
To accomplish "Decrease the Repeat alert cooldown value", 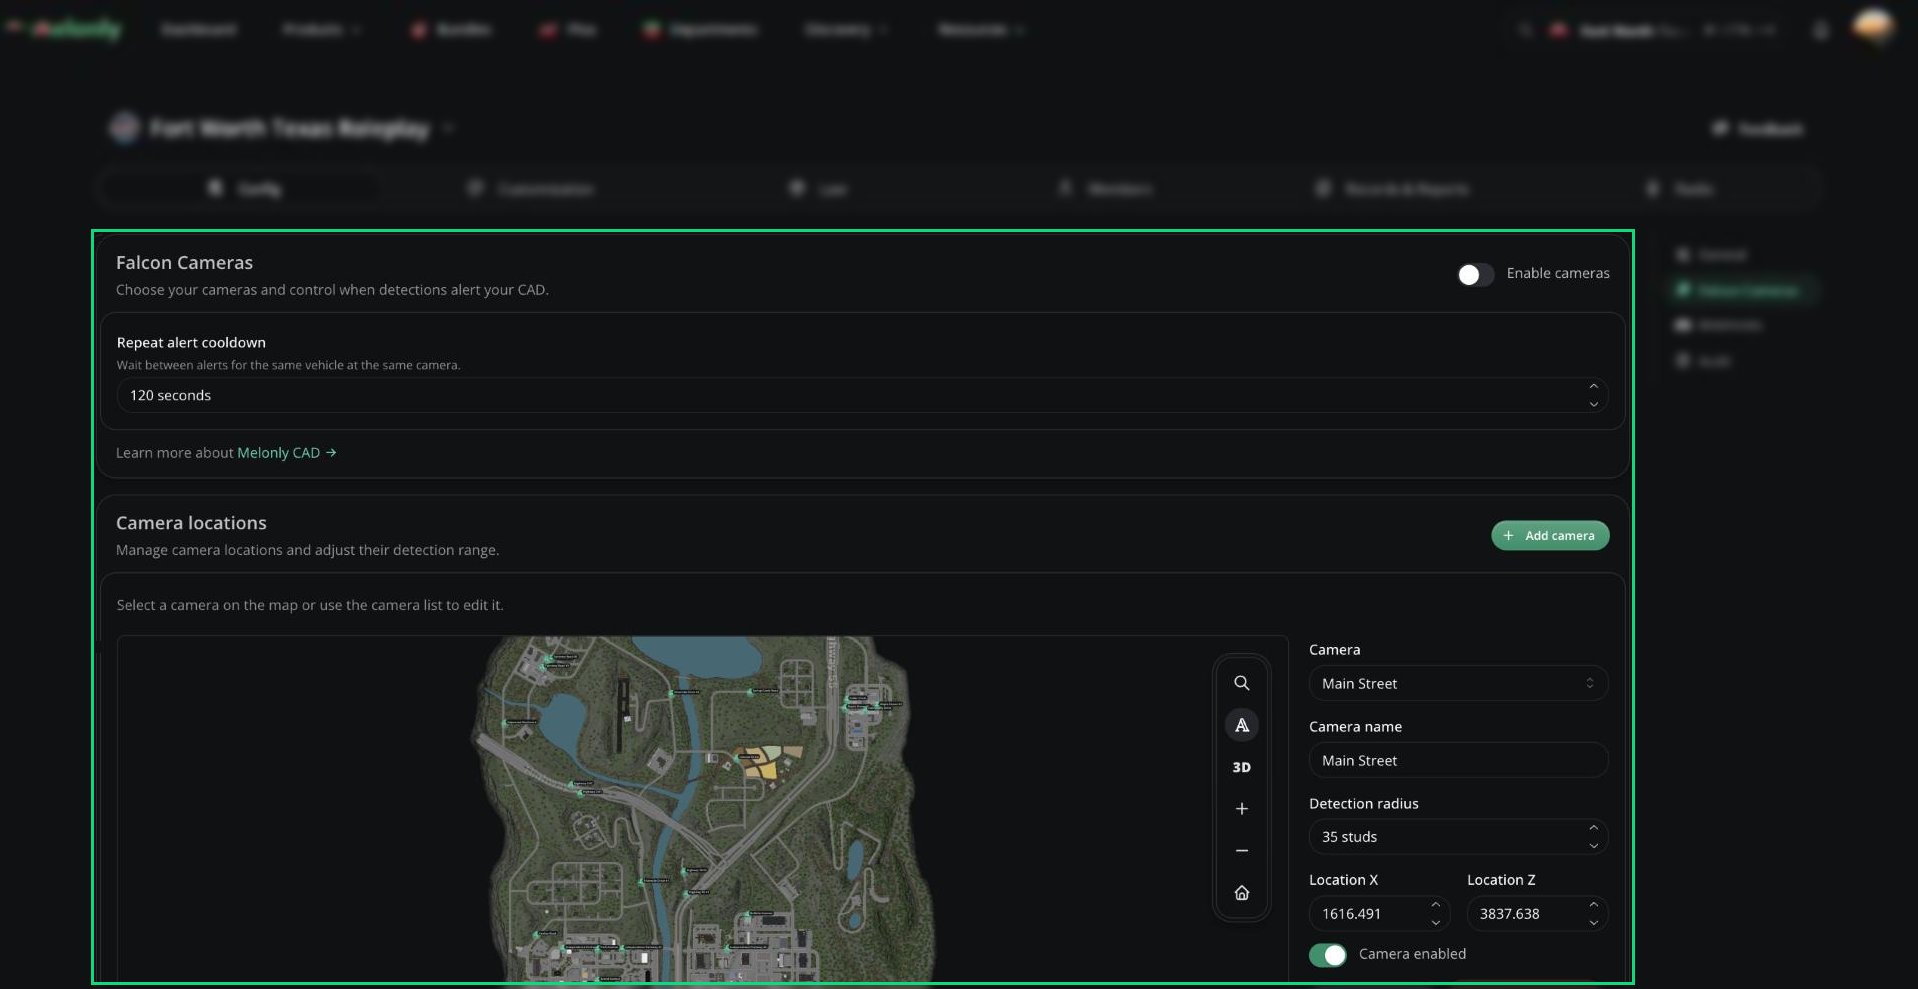I will click(x=1593, y=403).
